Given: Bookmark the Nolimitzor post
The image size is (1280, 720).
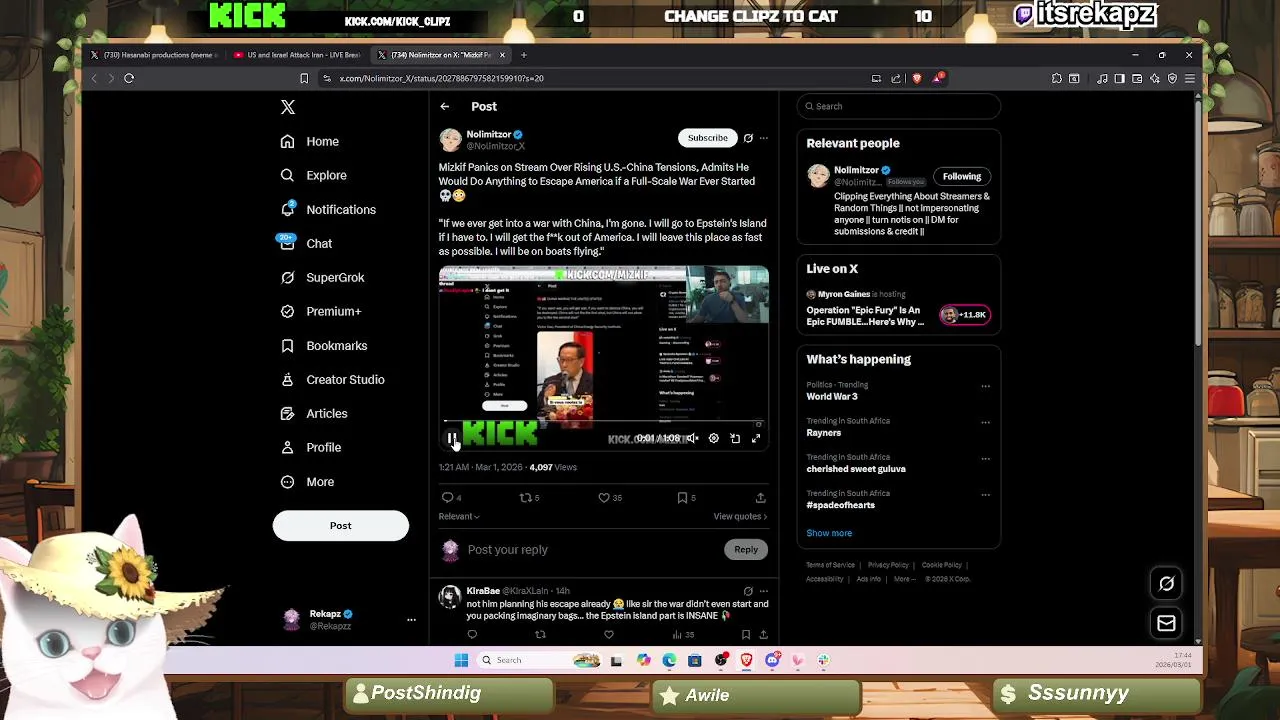Looking at the screenshot, I should pyautogui.click(x=682, y=497).
